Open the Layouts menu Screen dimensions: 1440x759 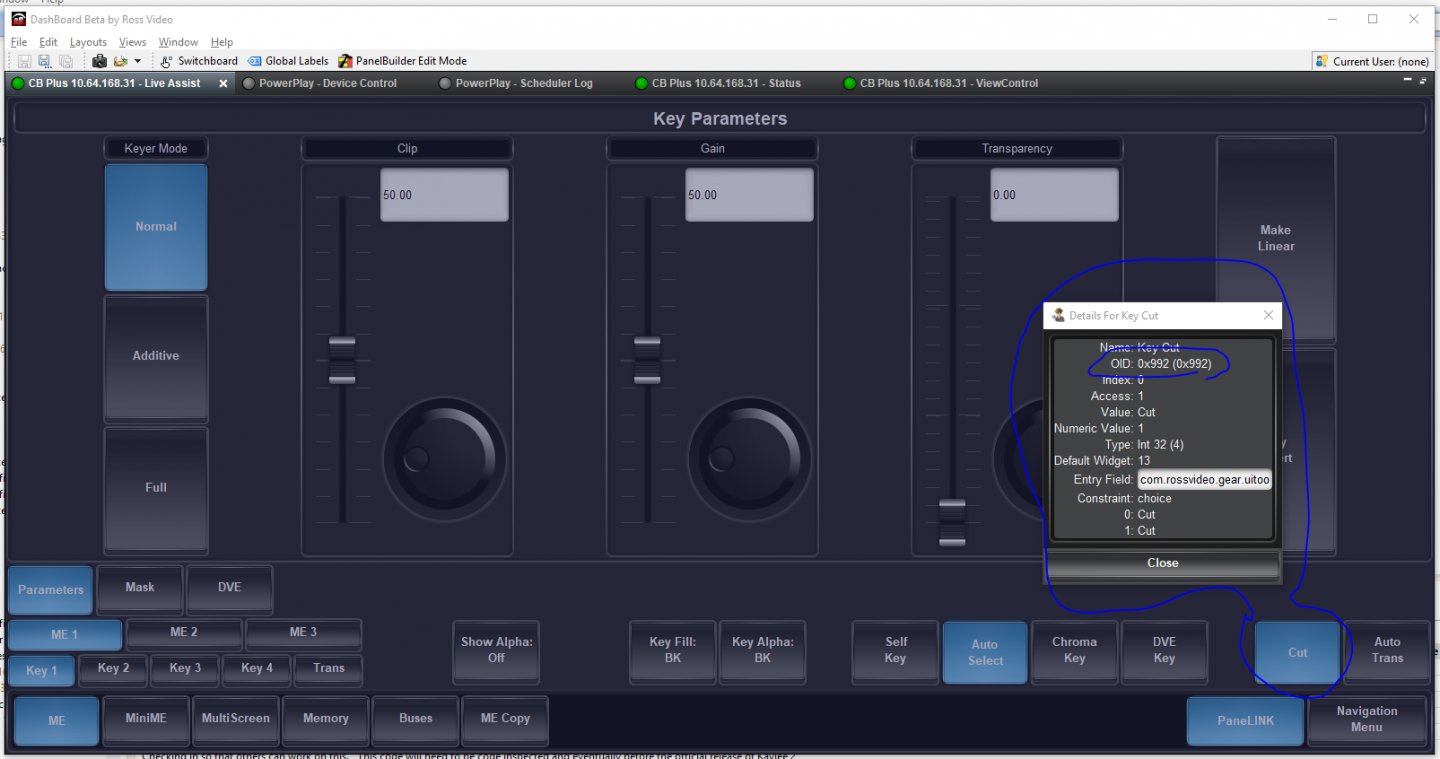click(x=88, y=42)
